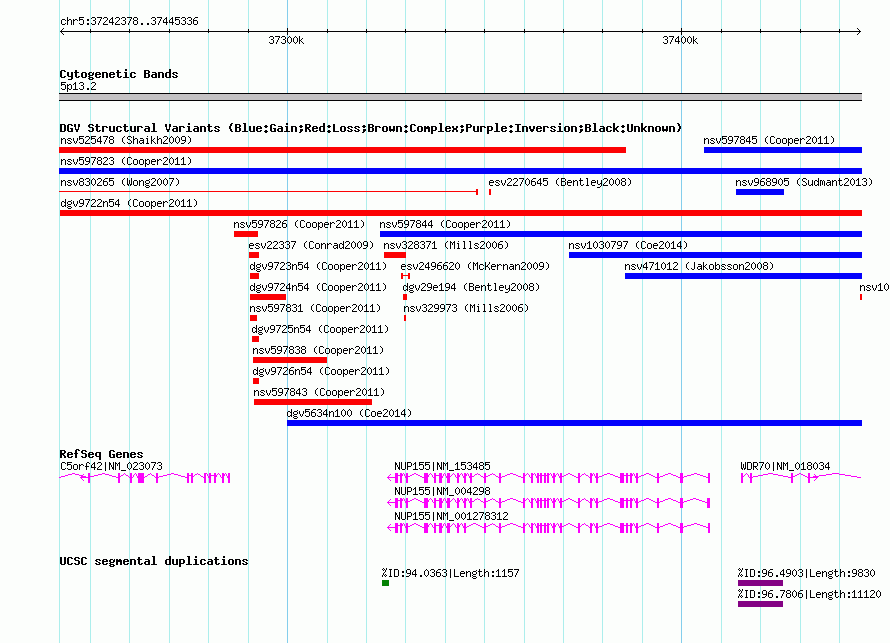Select the esv2270645 (Bentley2008) variant label
Viewport: 890px width, 643px height.
point(560,182)
